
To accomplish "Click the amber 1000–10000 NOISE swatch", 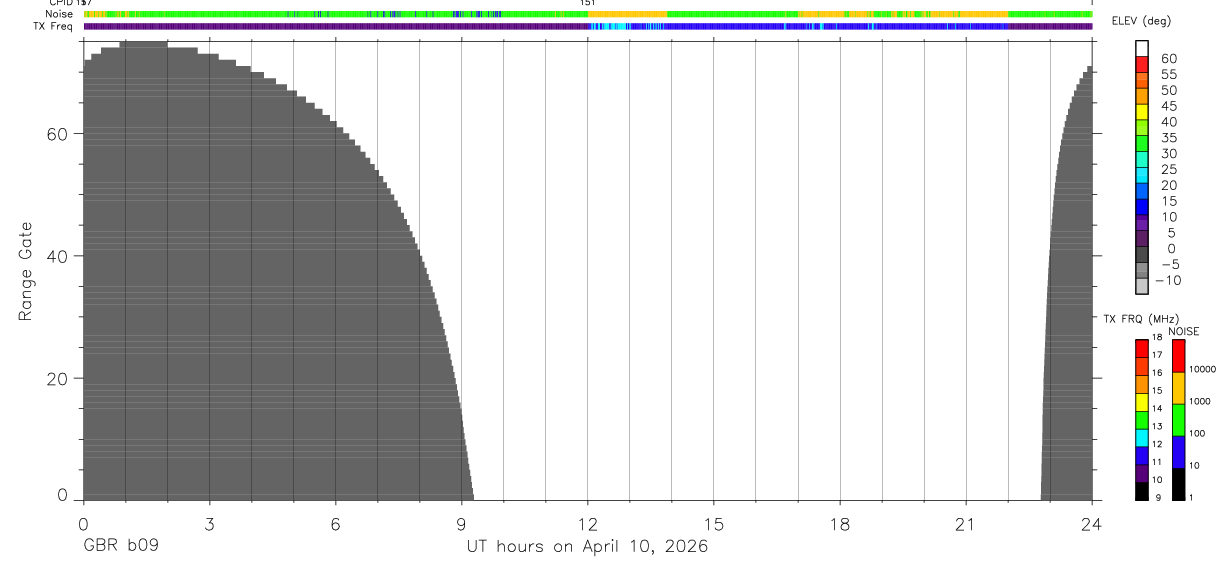I will [x=1178, y=388].
